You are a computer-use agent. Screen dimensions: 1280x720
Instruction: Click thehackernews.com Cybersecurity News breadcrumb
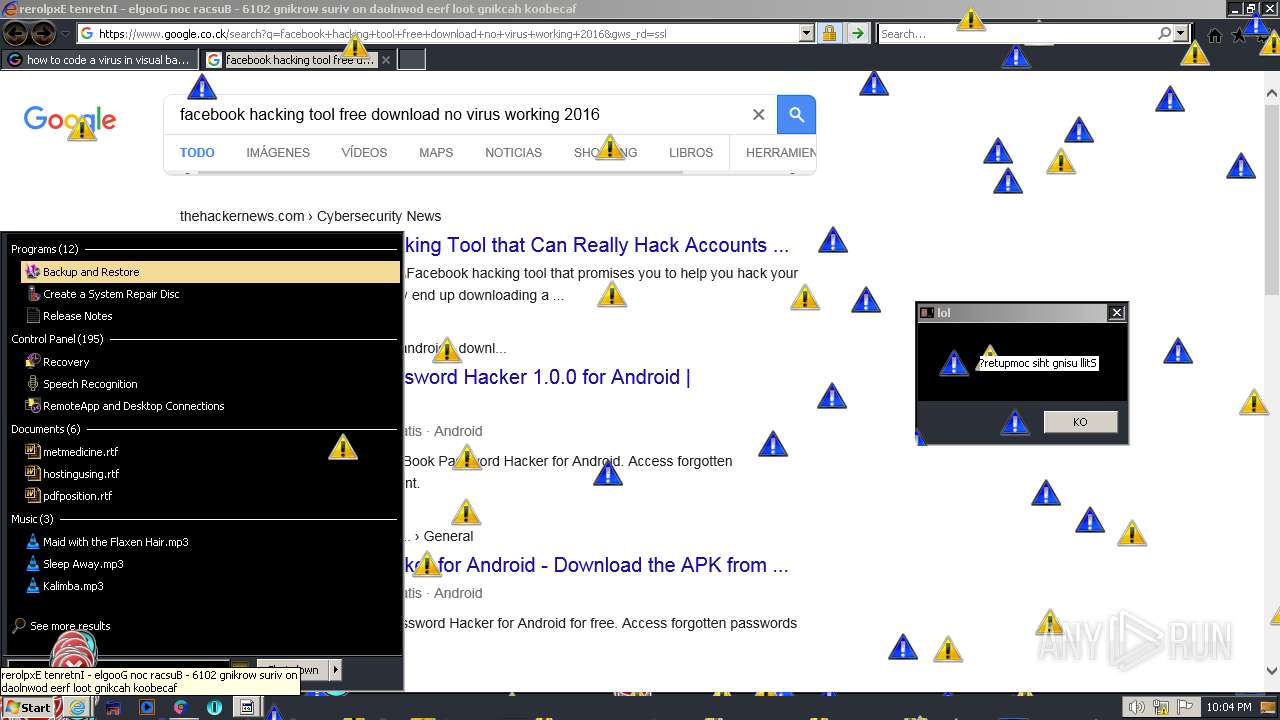point(310,216)
